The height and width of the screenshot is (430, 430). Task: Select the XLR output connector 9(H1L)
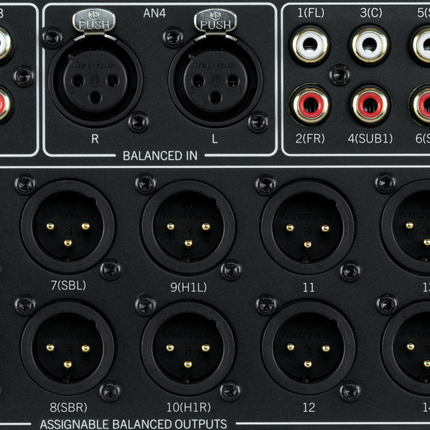[x=188, y=227]
